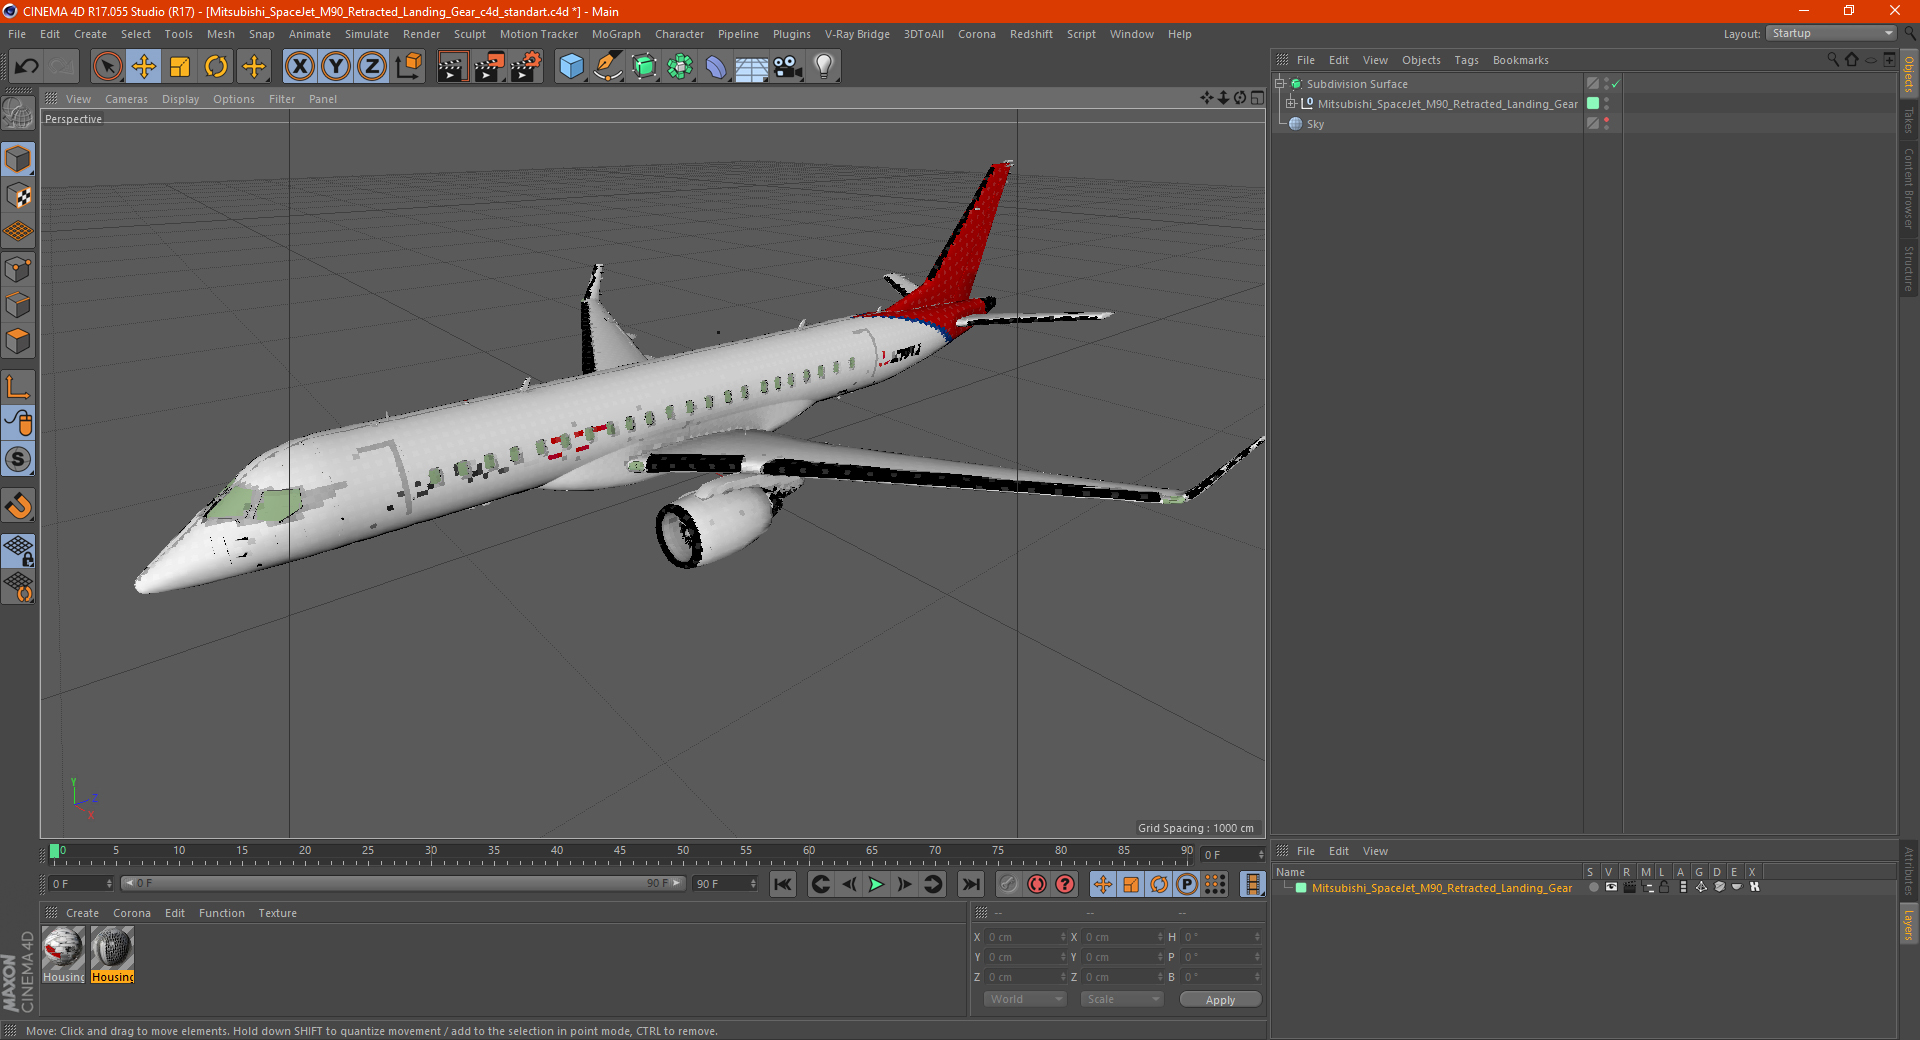Screen dimensions: 1920x1040
Task: Add a Cube primitive object
Action: [571, 67]
